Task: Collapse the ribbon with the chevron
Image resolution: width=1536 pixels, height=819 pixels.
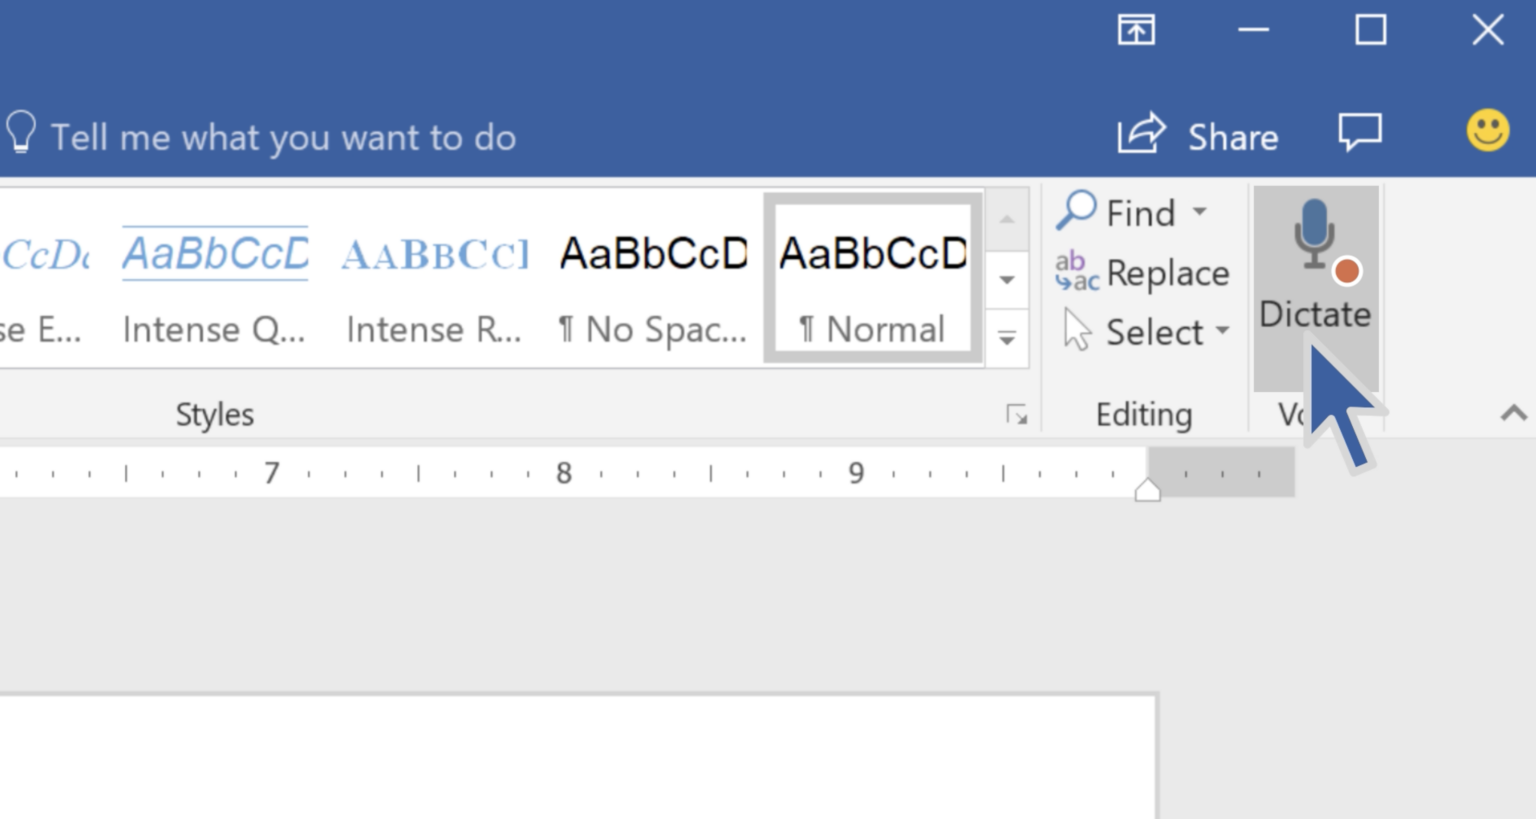Action: pos(1513,413)
